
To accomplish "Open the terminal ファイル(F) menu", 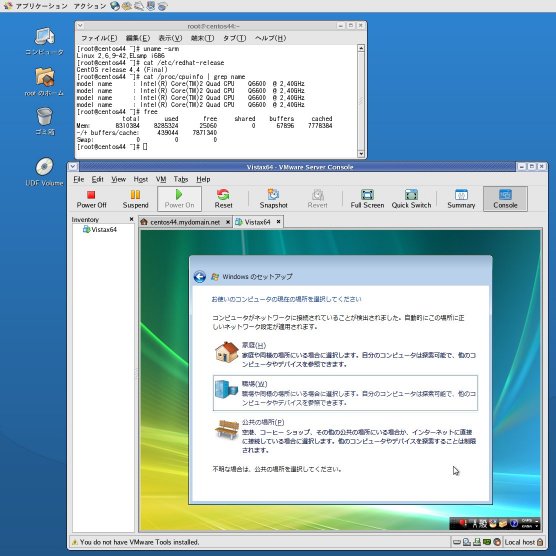I will coord(99,38).
